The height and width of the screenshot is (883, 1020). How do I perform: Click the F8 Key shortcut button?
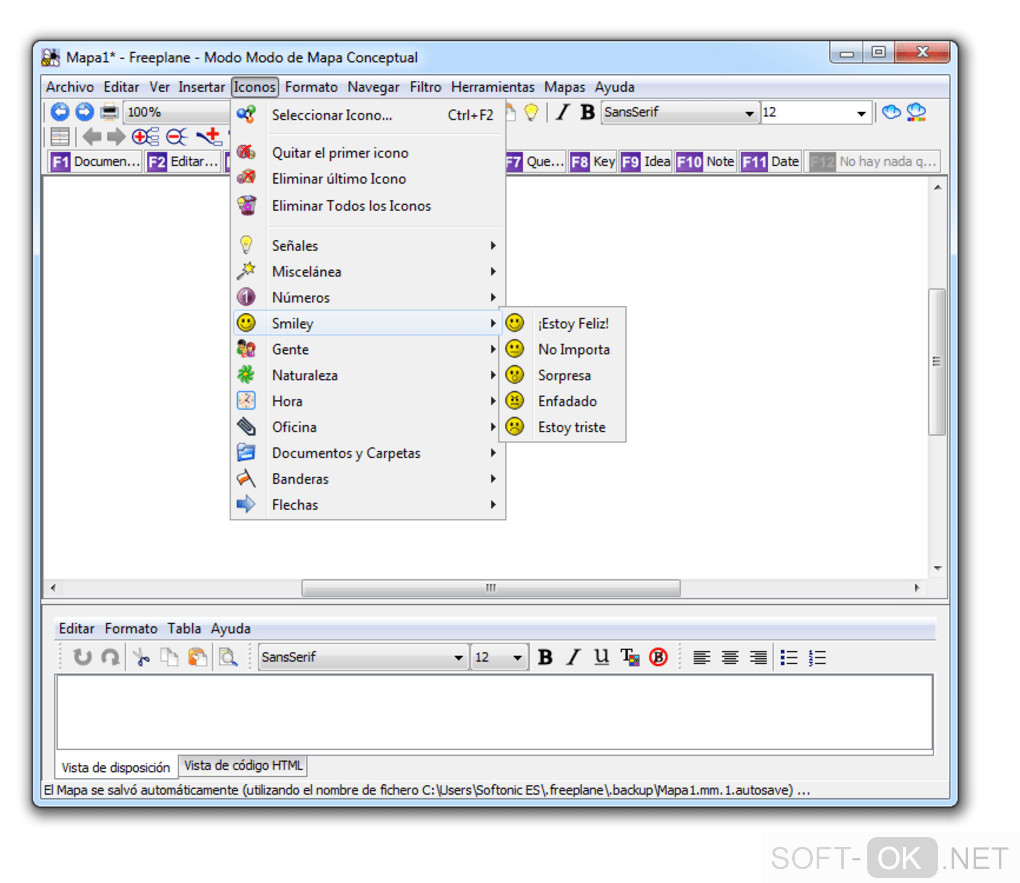tap(593, 161)
